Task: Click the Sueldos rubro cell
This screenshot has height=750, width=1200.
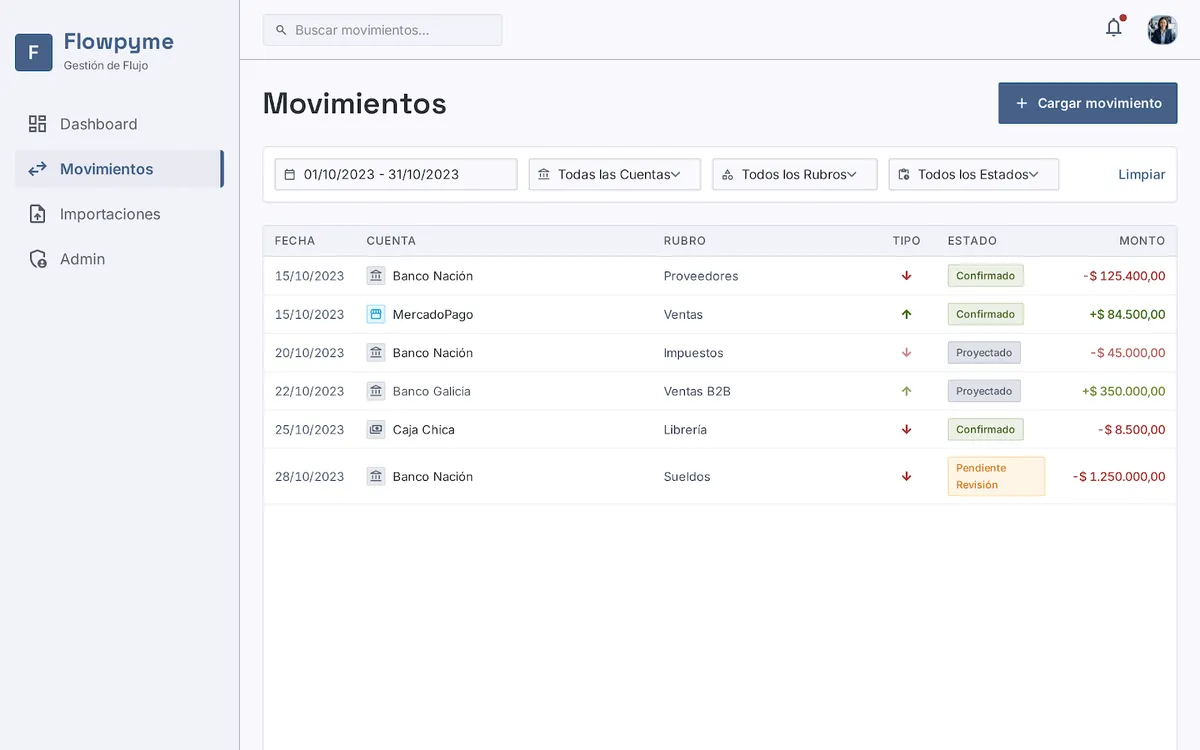Action: click(687, 477)
